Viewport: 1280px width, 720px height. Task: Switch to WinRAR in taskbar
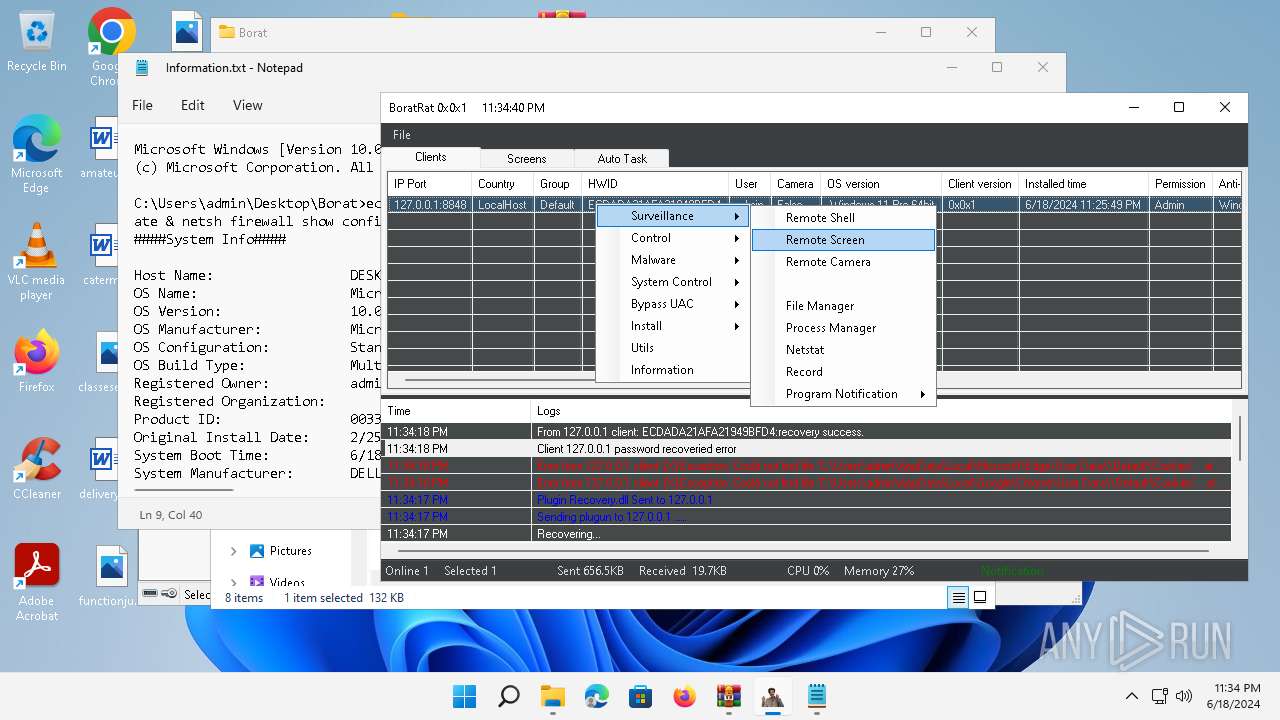click(728, 696)
